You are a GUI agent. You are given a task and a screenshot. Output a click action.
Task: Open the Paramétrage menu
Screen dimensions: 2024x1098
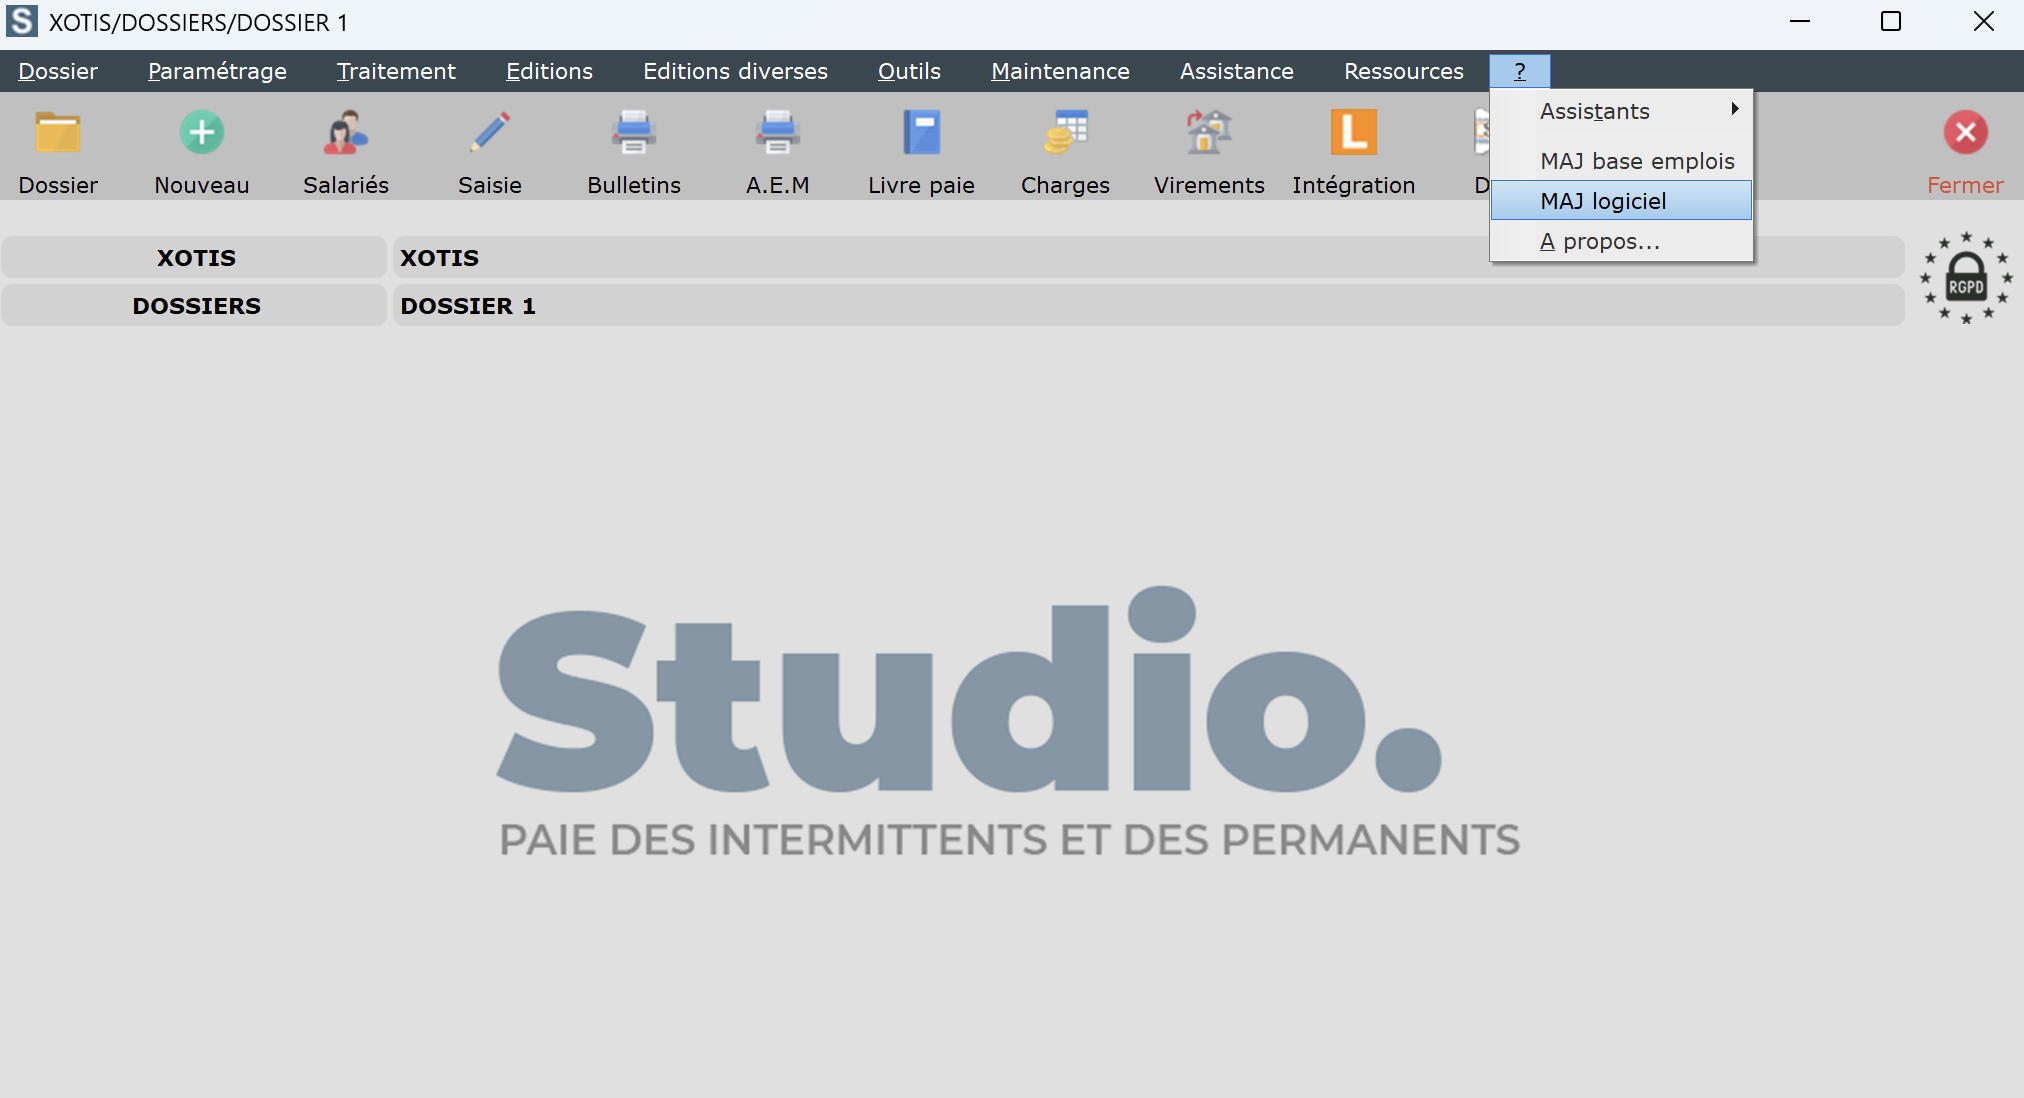click(217, 71)
